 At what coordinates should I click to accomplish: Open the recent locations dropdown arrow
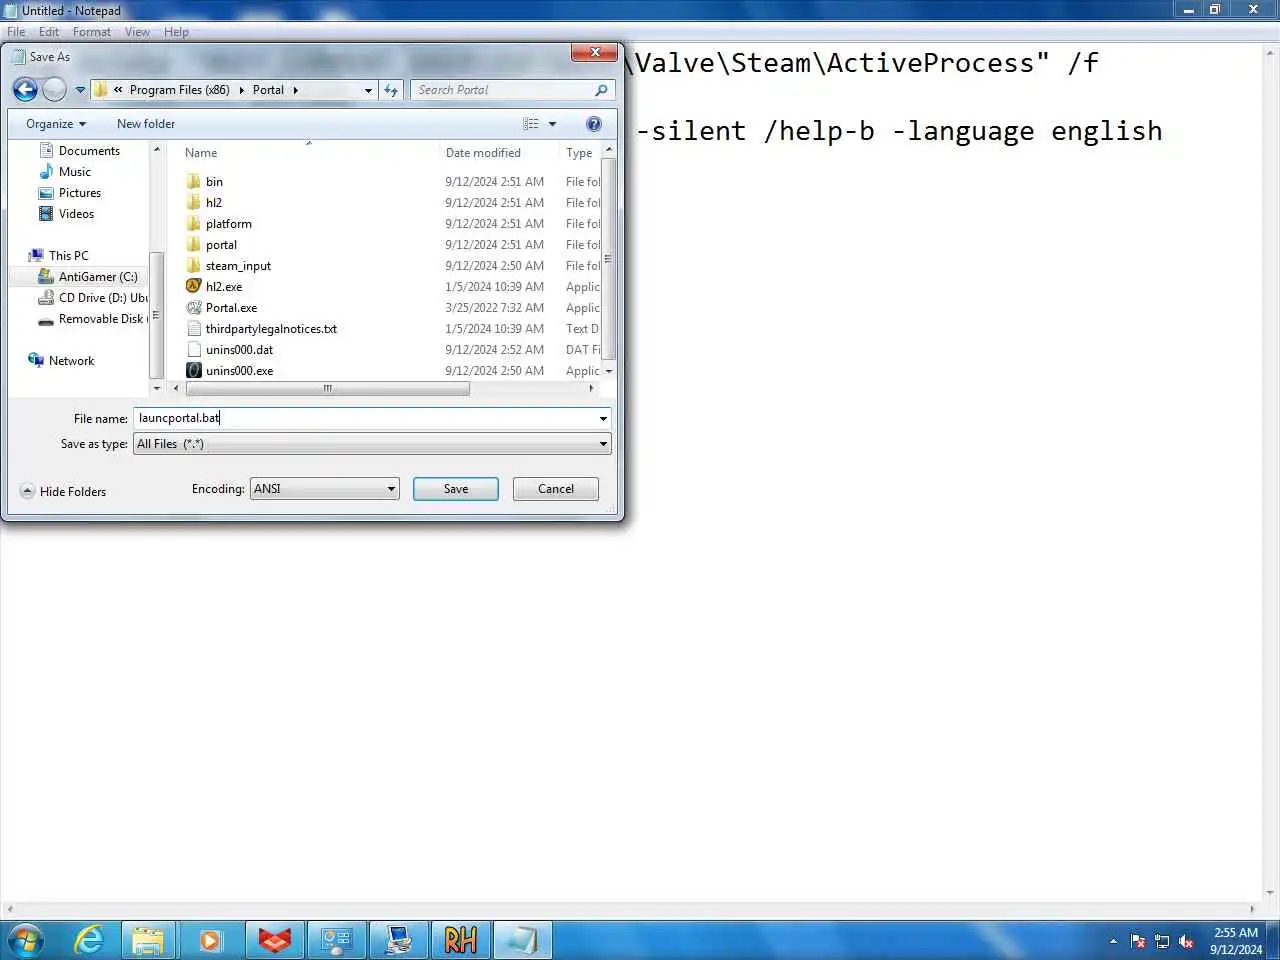click(x=80, y=90)
